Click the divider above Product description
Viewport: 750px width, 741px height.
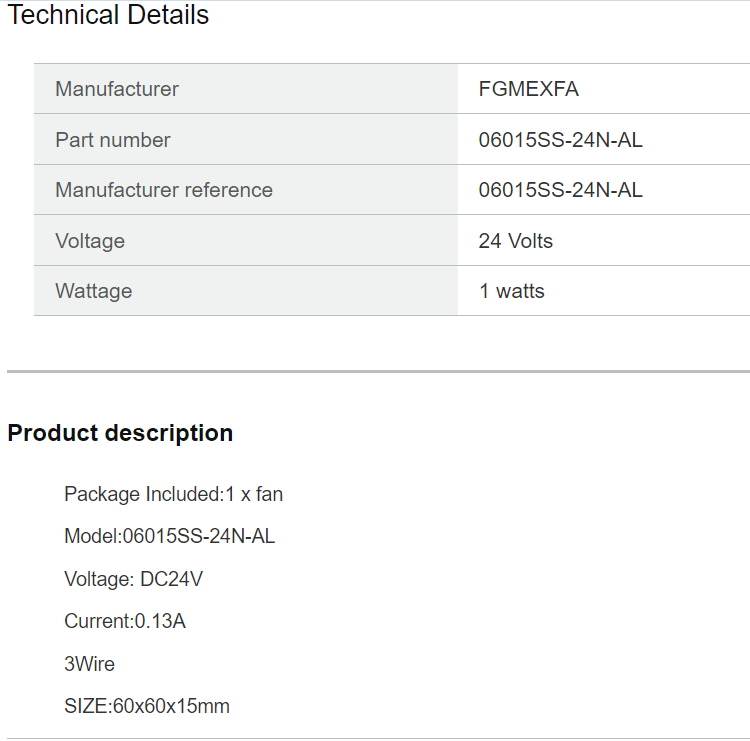click(x=378, y=371)
